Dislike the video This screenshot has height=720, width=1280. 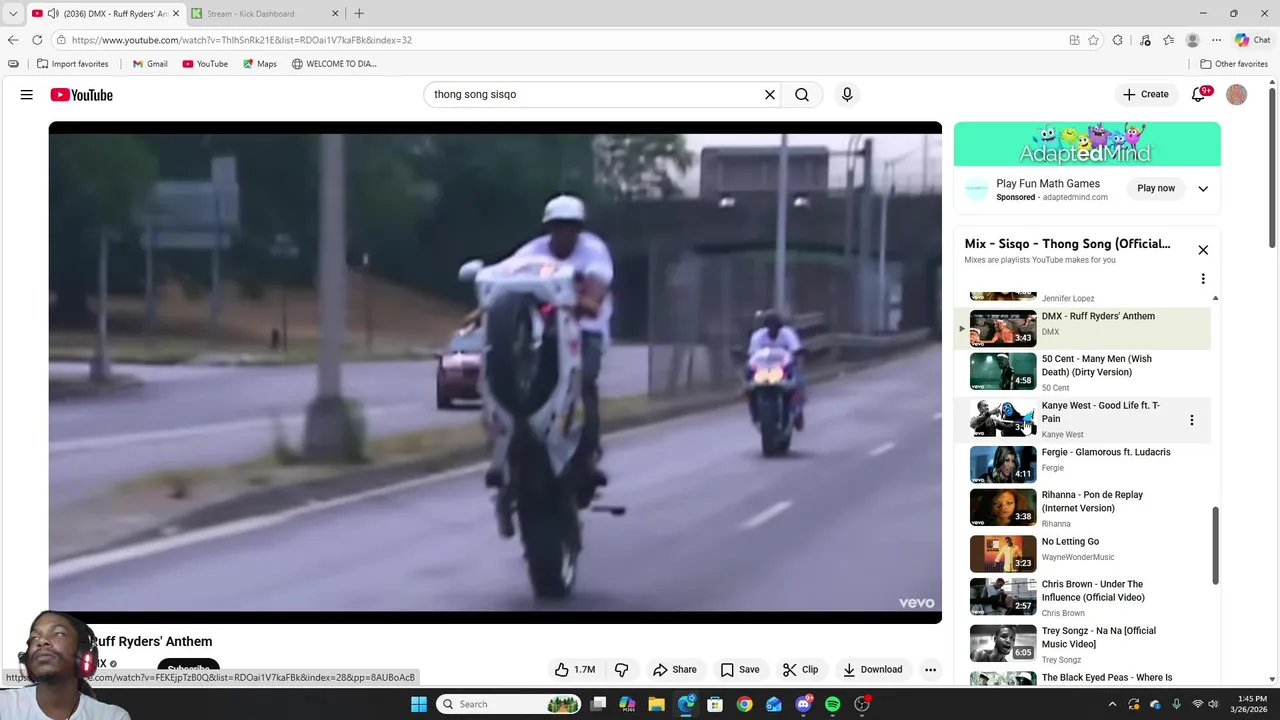[621, 670]
